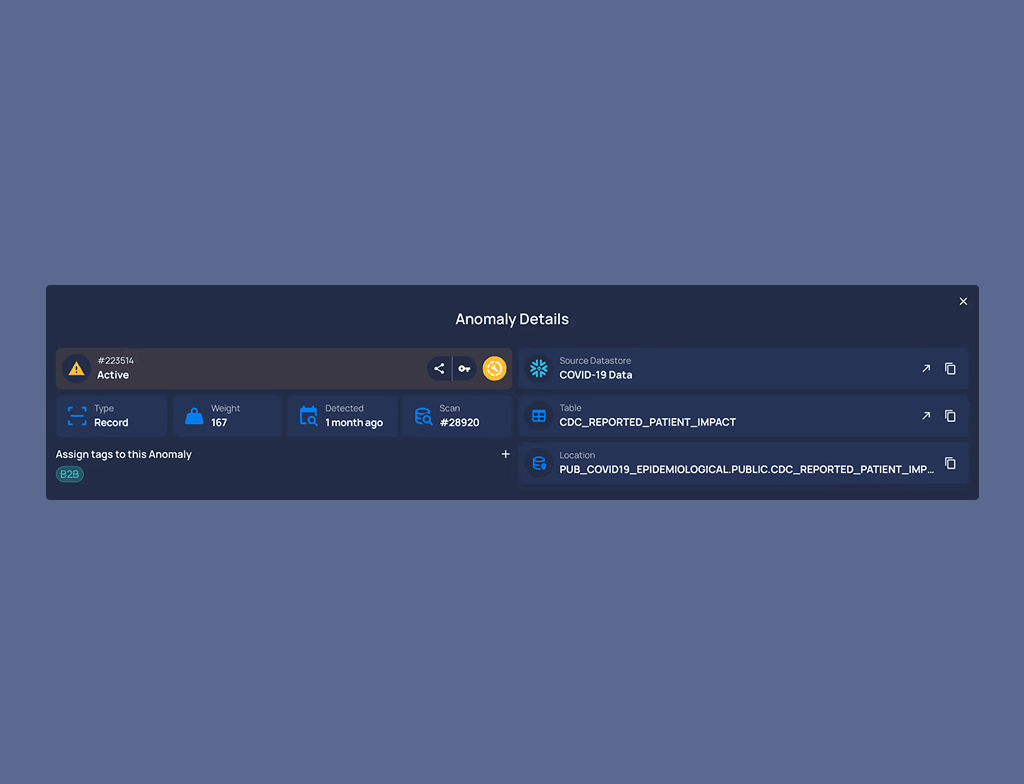Image resolution: width=1024 pixels, height=784 pixels.
Task: Click the Location database pin icon
Action: click(539, 463)
